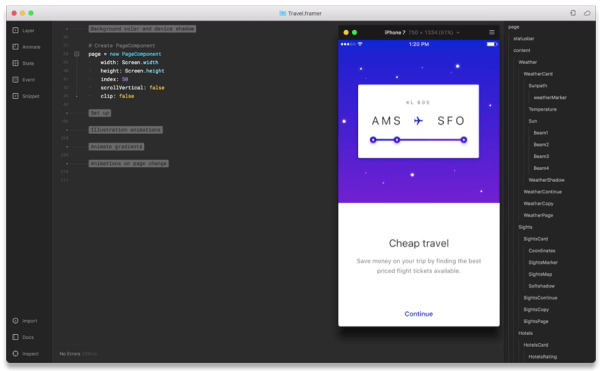This screenshot has height=371, width=600.
Task: Open the iPhone 7 device dropdown
Action: pyautogui.click(x=422, y=33)
